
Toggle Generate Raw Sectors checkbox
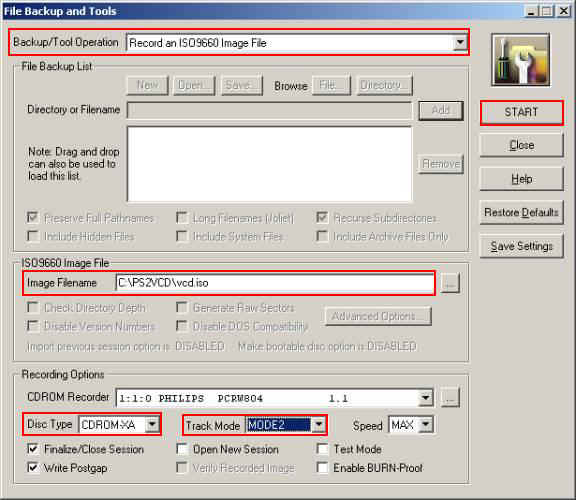pyautogui.click(x=182, y=307)
